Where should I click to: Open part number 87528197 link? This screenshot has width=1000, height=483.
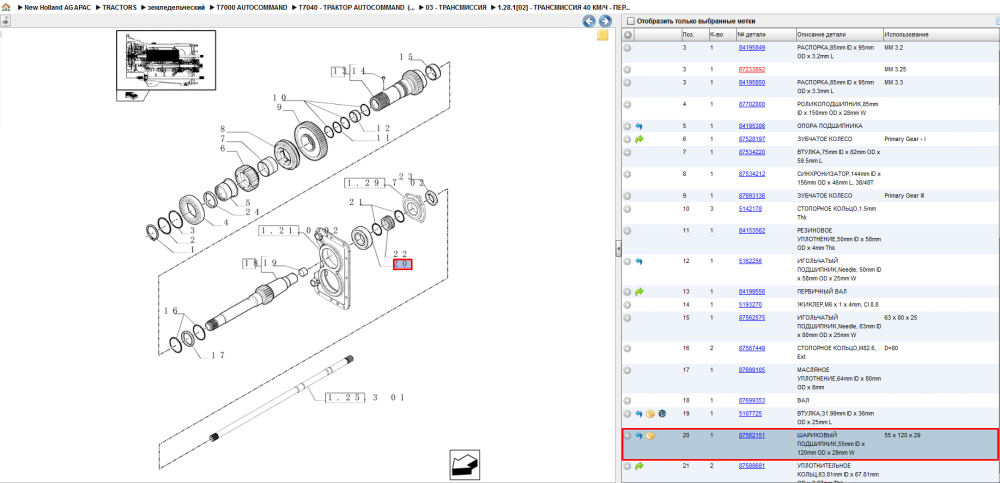[752, 139]
